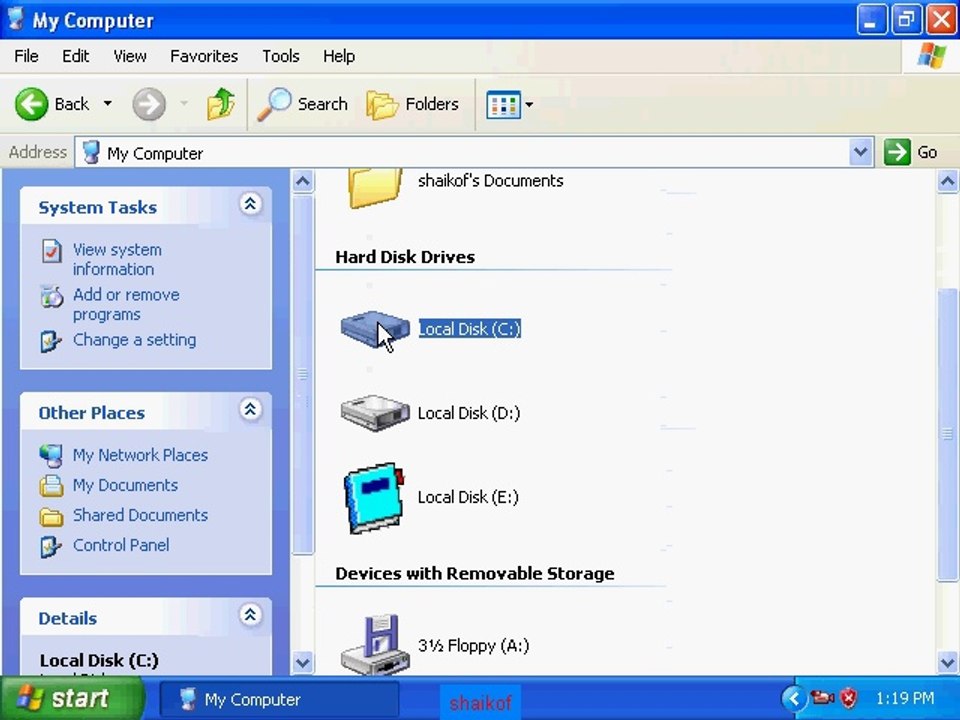Screen dimensions: 960x720
Task: Click the Control Panel sidebar icon
Action: [x=51, y=546]
